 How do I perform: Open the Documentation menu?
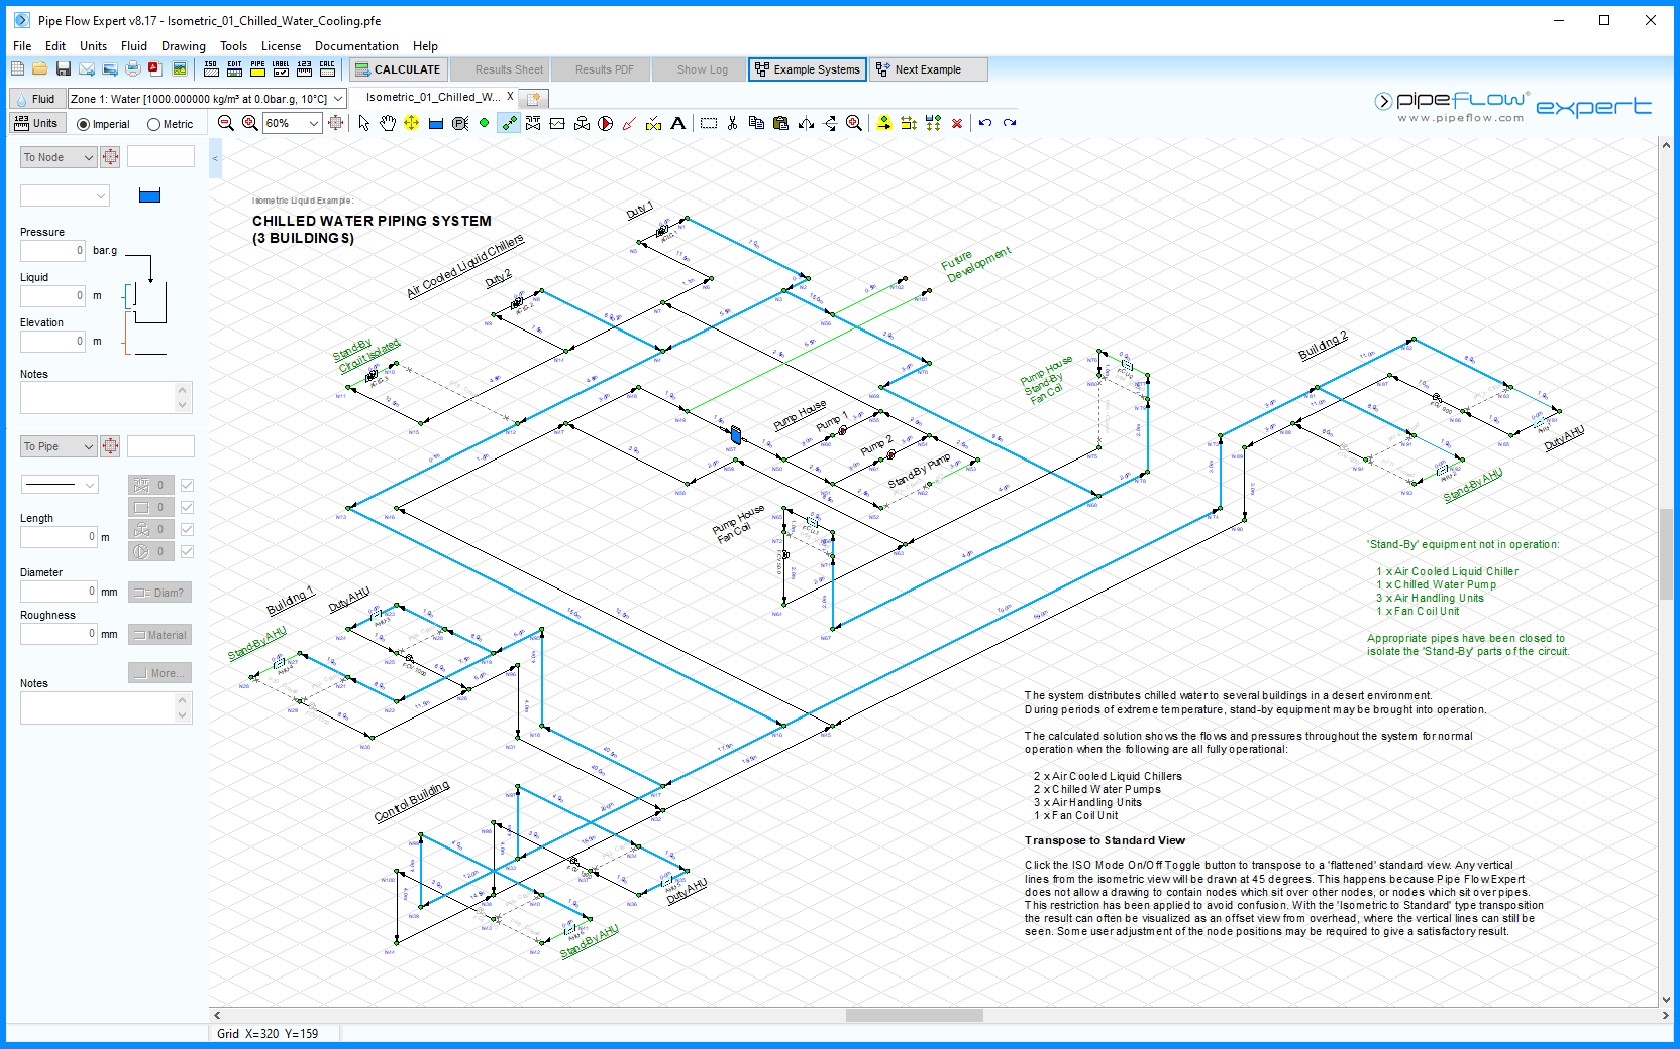point(357,46)
